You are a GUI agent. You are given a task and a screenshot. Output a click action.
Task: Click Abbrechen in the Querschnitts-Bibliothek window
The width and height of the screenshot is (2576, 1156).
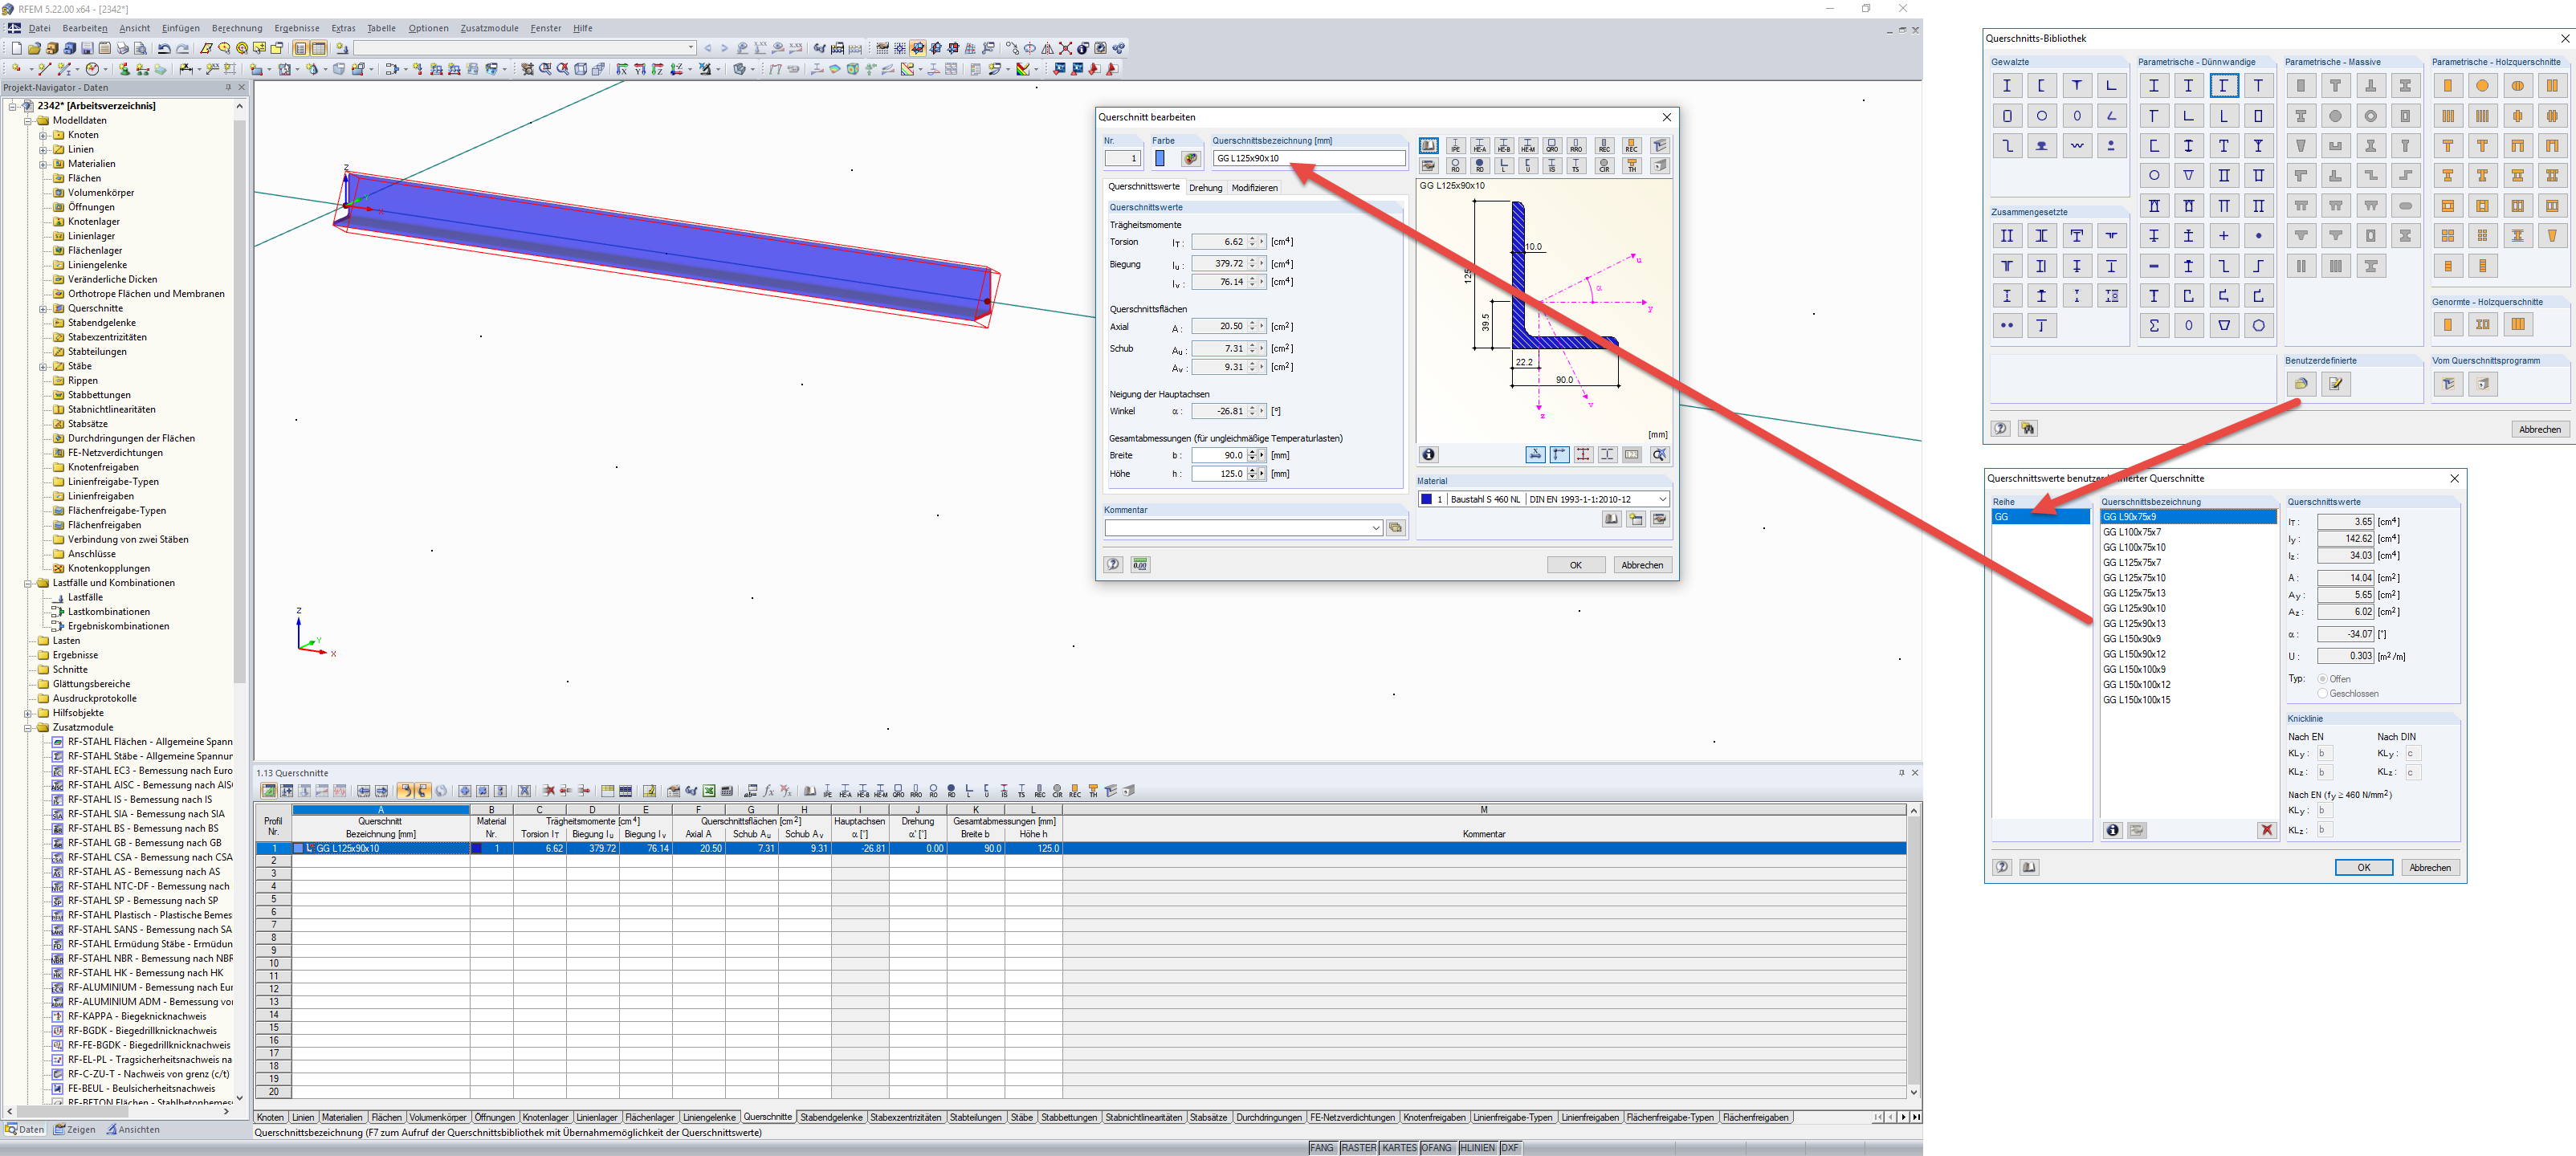coord(2540,428)
